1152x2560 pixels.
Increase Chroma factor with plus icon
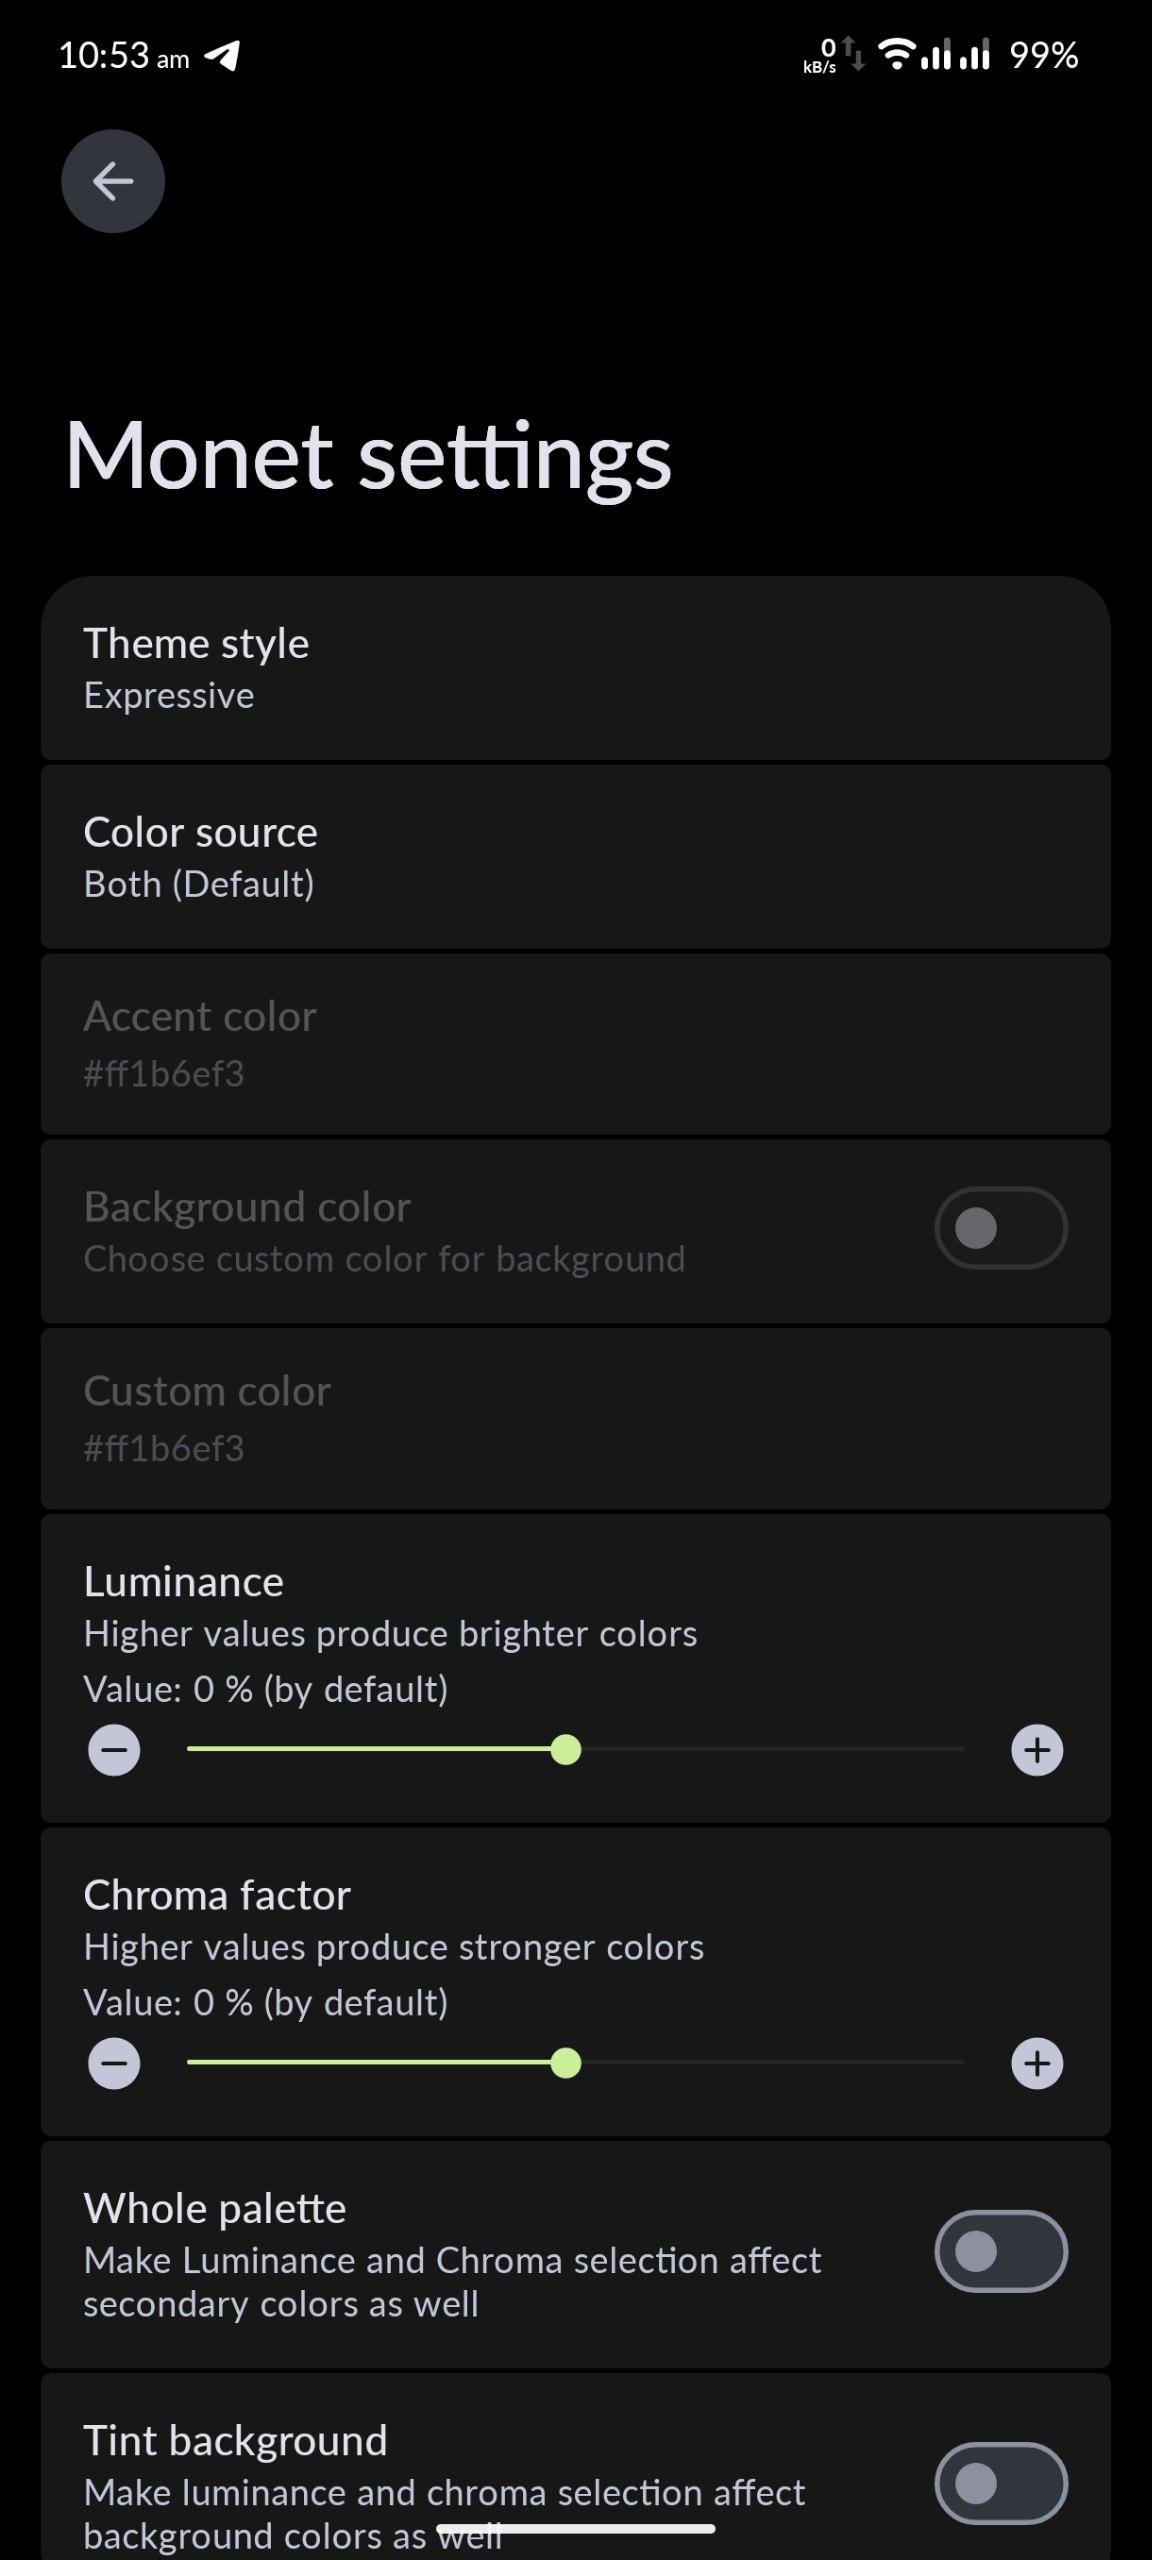1037,2063
